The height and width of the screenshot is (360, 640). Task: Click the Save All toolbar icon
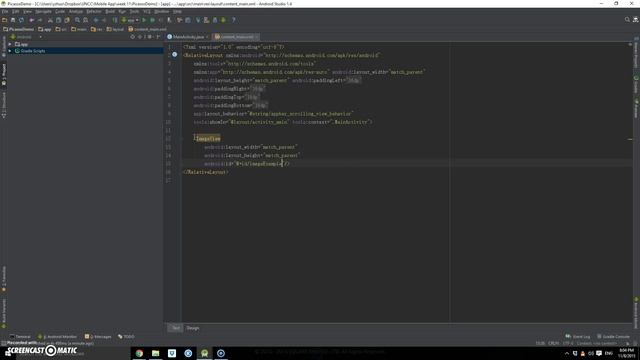pos(13,20)
